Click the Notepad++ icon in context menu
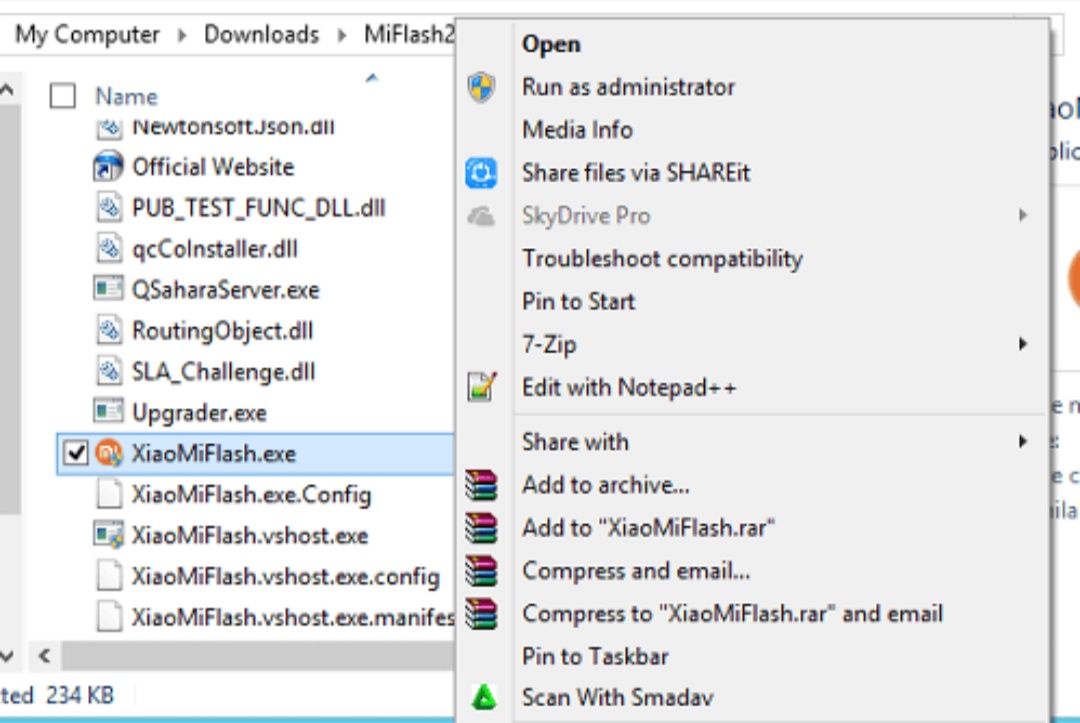1080x723 pixels. (481, 386)
